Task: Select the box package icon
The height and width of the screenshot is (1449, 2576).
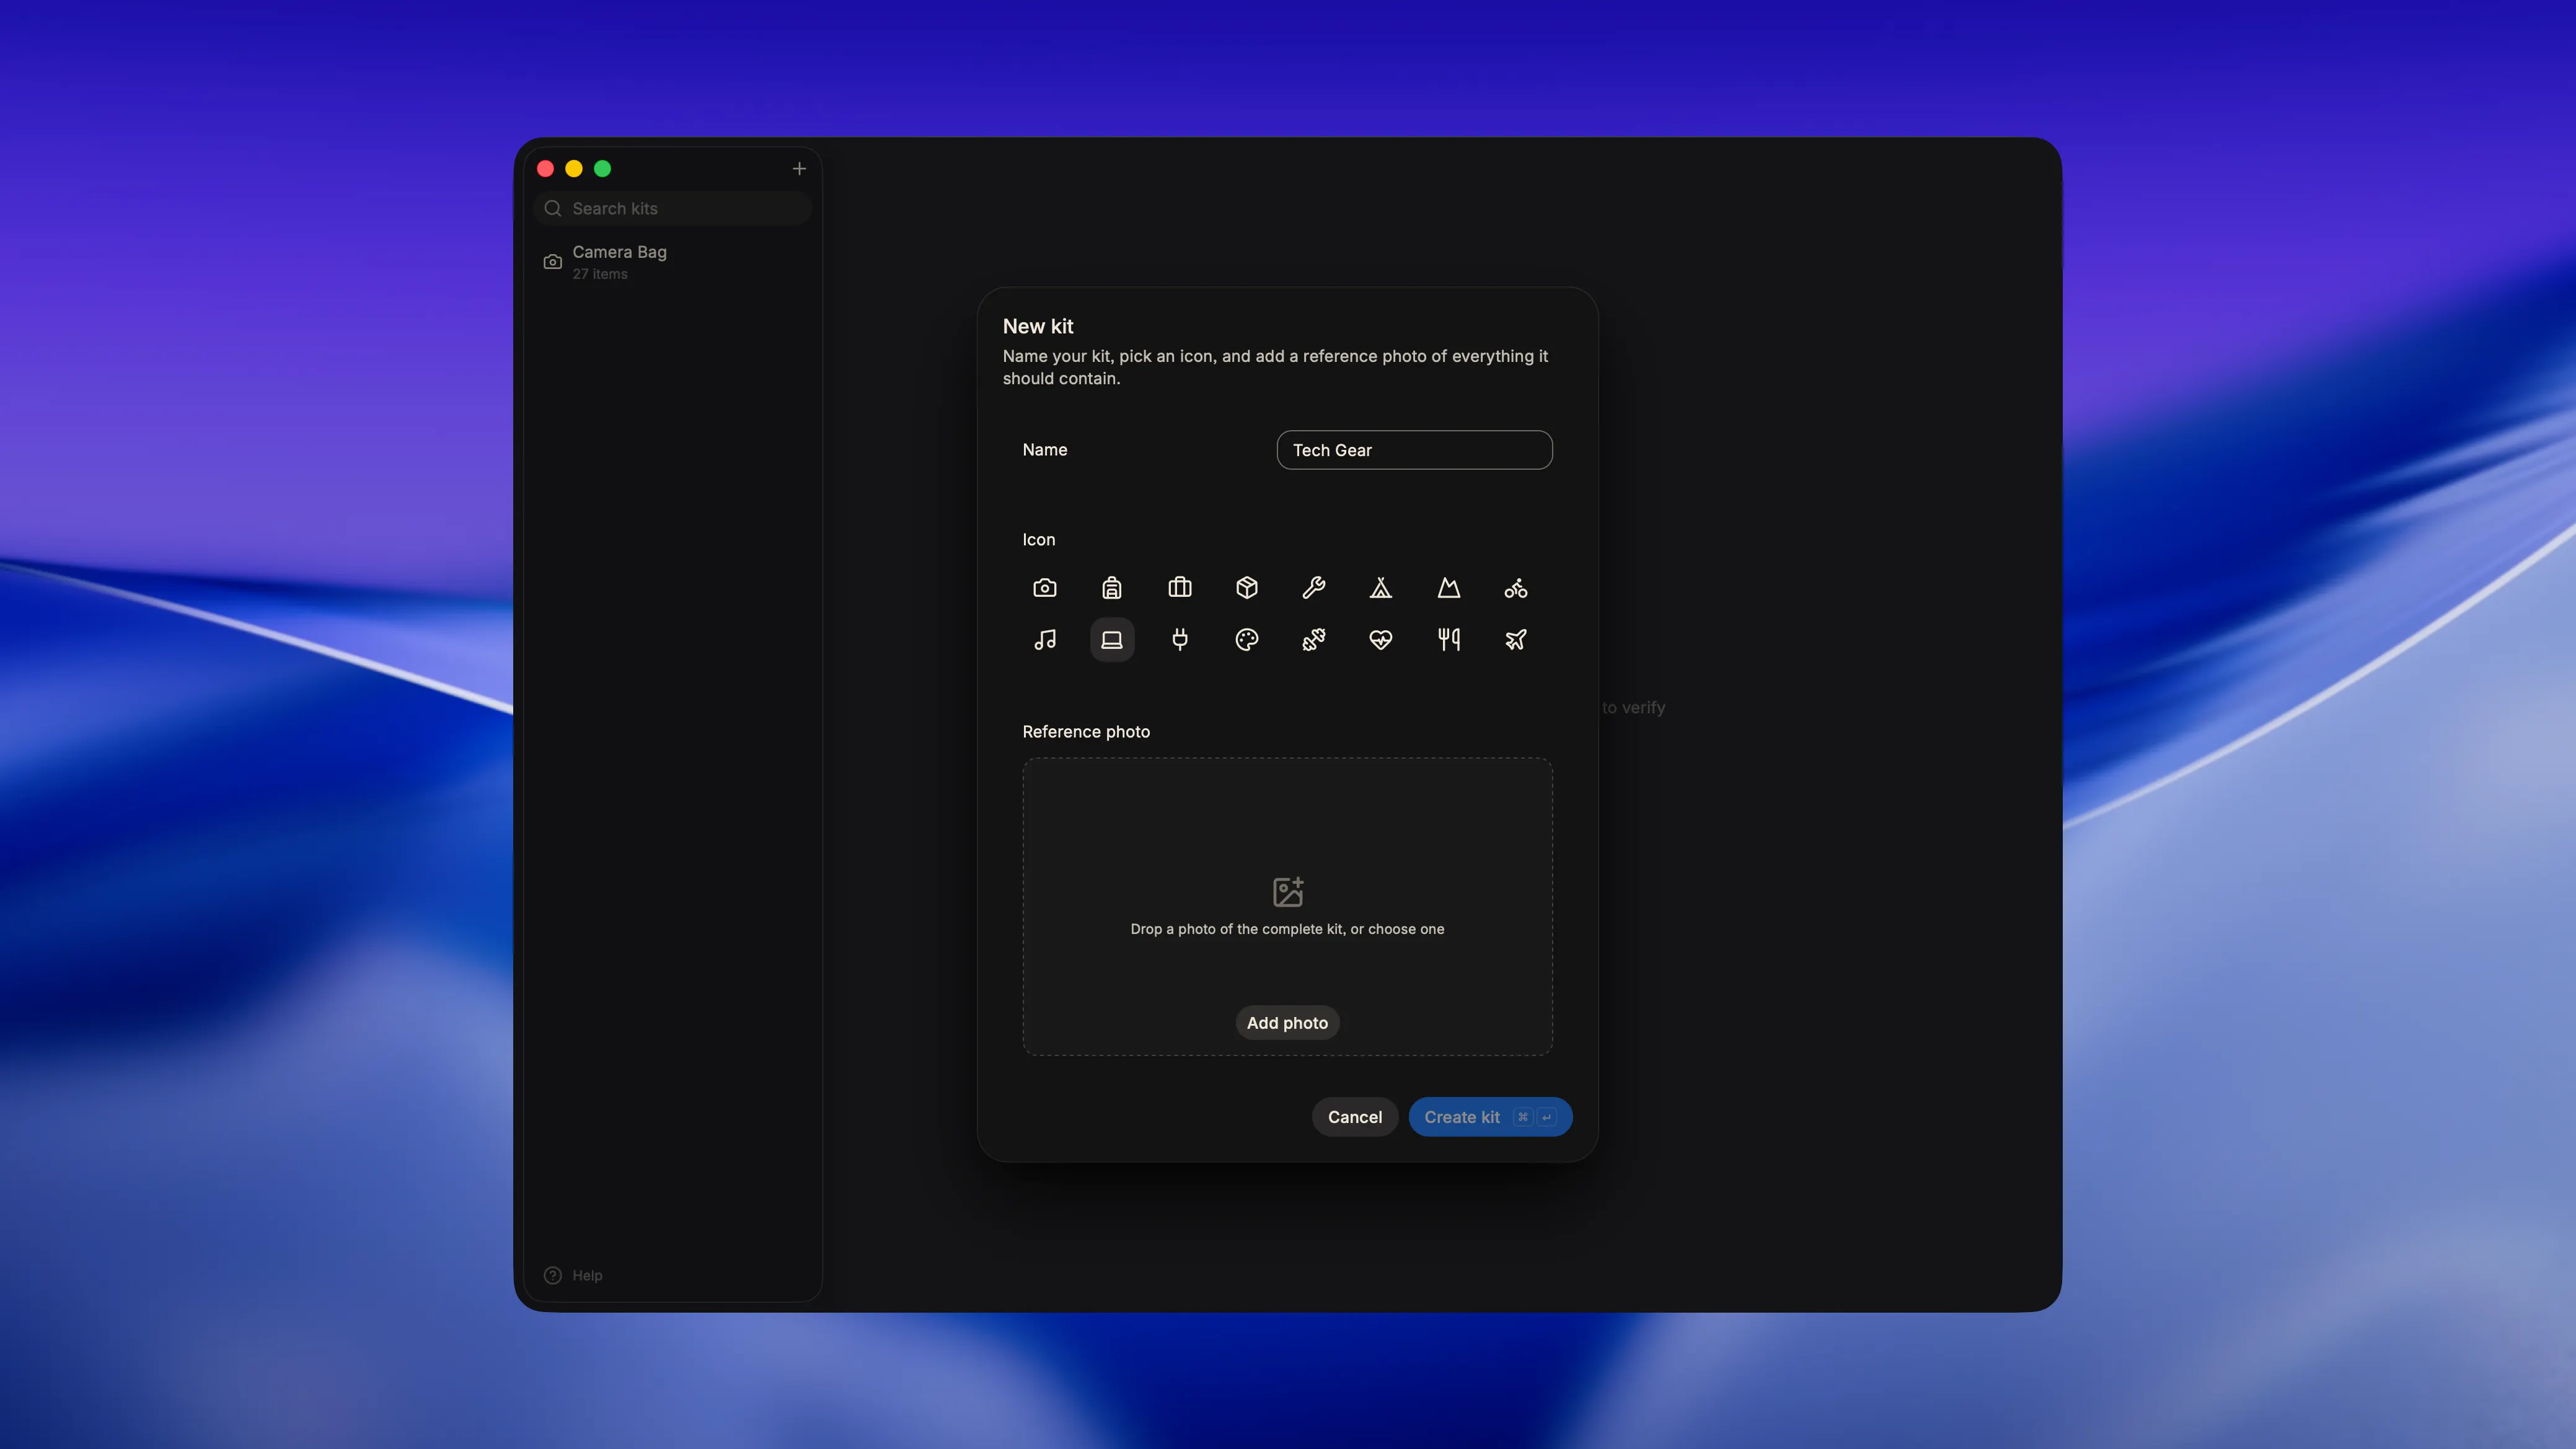Action: point(1246,587)
